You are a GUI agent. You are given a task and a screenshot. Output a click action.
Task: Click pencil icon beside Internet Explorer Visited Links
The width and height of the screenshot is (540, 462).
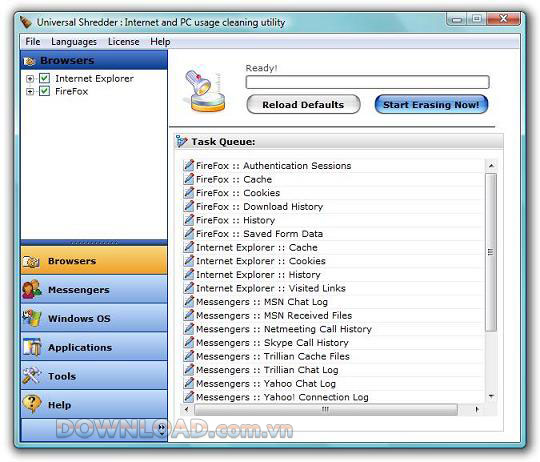pyautogui.click(x=189, y=288)
